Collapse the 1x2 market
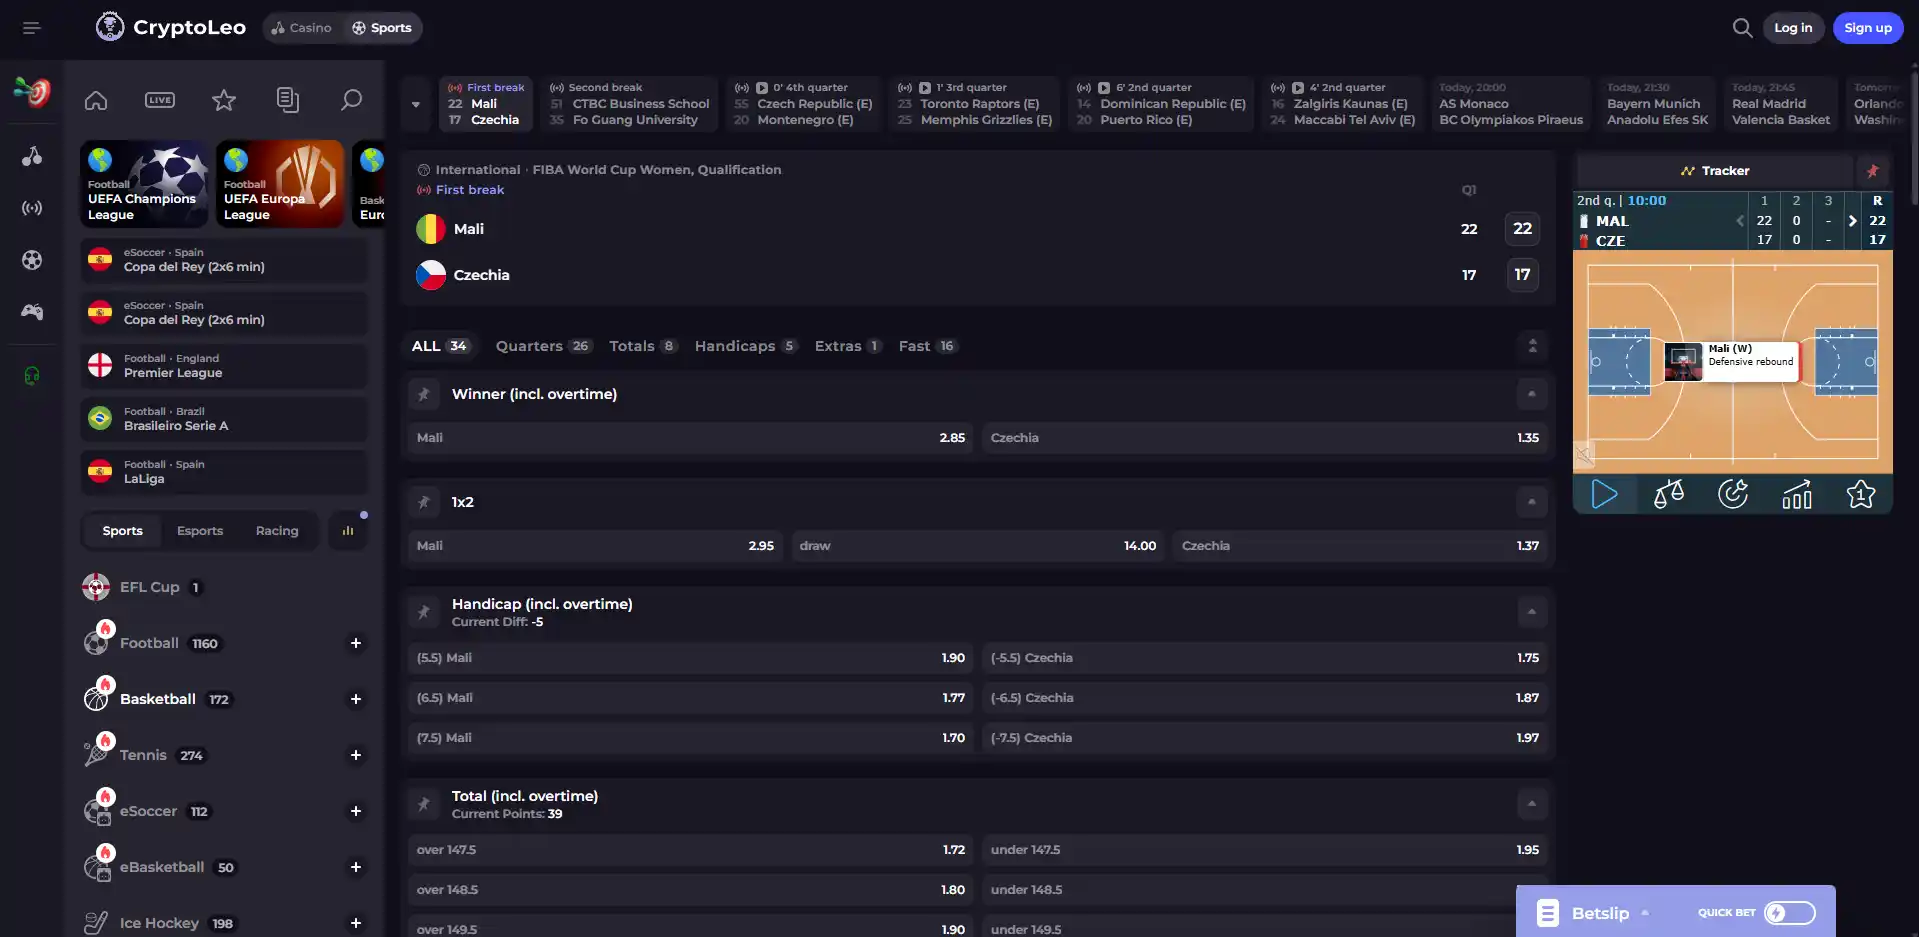Screen dimensions: 1919x937 tap(1531, 502)
